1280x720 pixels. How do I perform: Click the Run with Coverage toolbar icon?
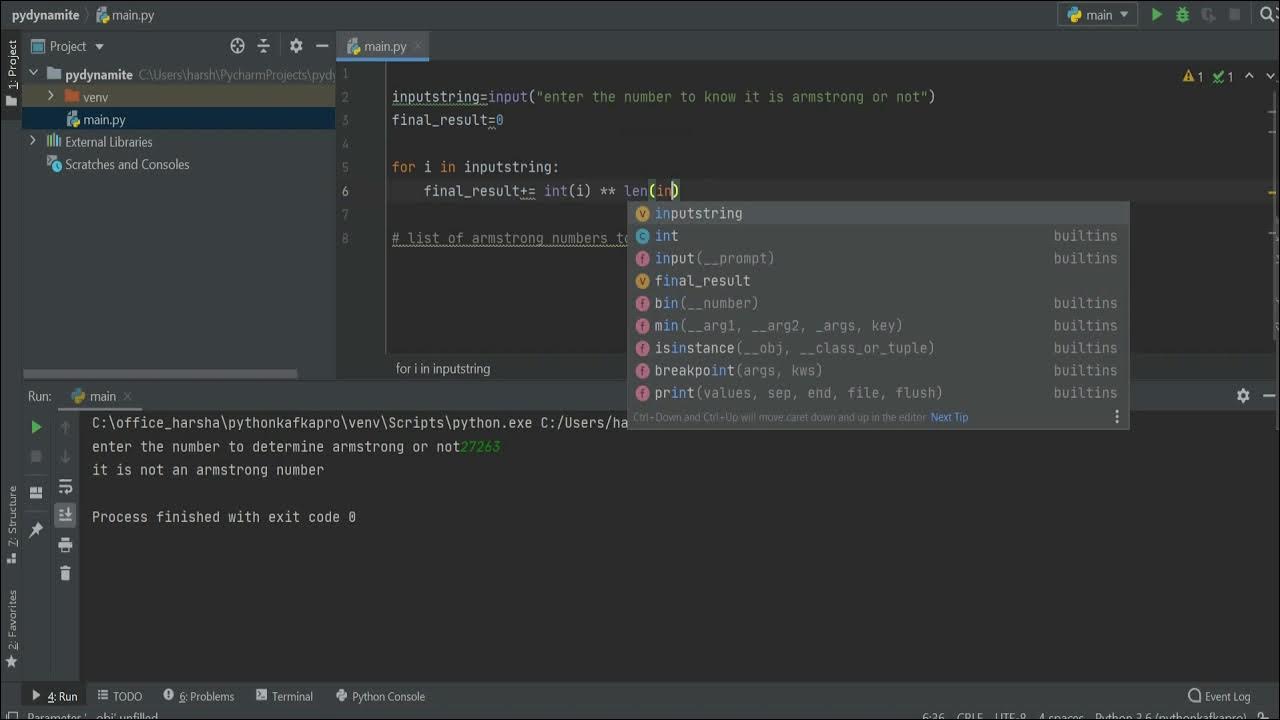pyautogui.click(x=1208, y=15)
